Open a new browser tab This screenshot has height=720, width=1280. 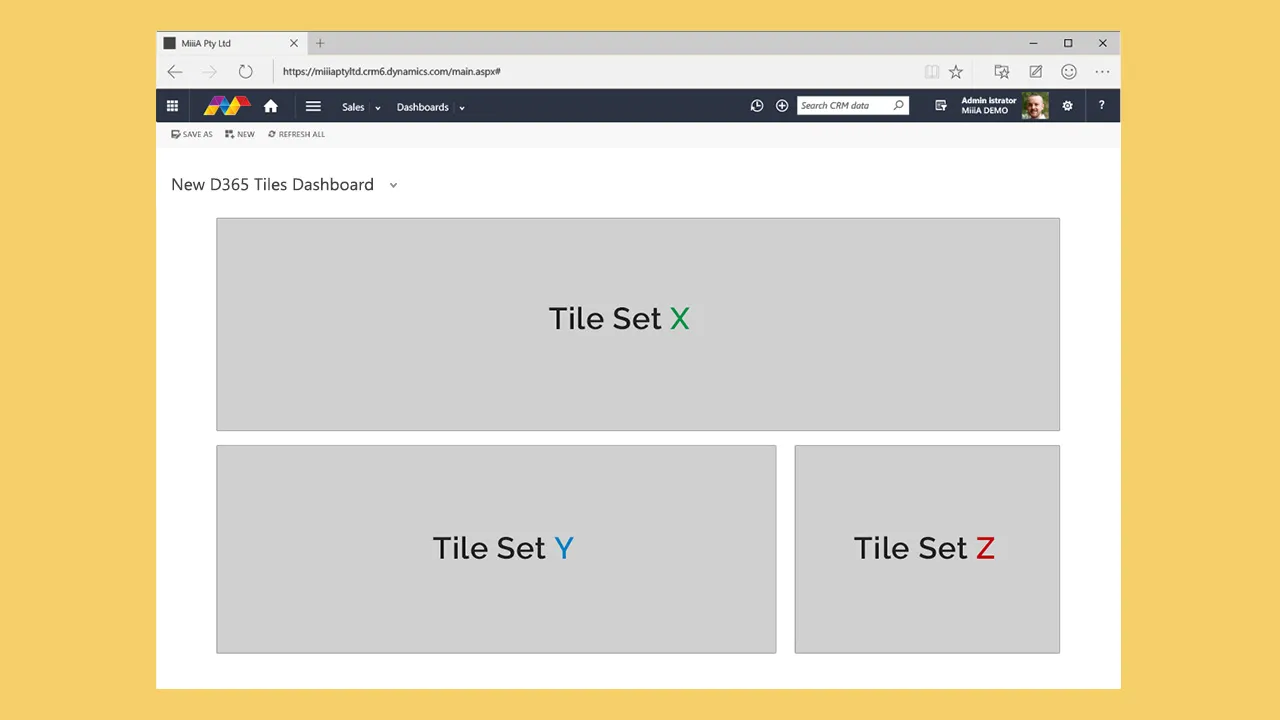(x=320, y=43)
